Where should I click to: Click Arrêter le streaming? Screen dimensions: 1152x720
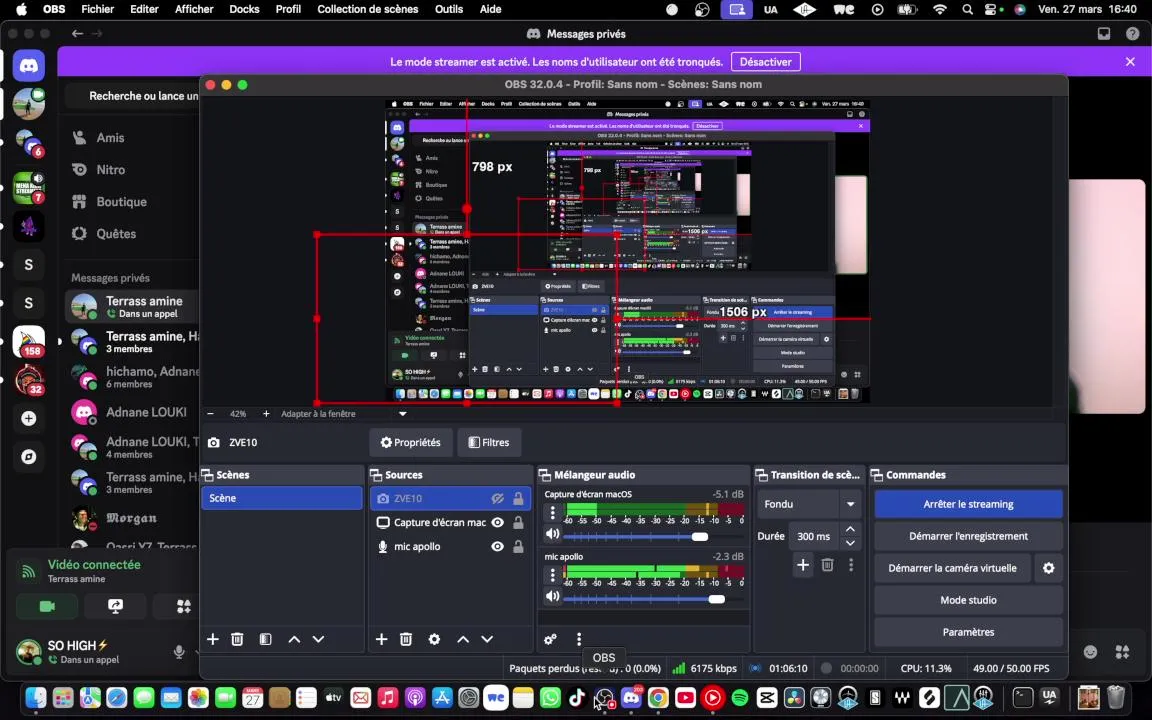pyautogui.click(x=968, y=504)
